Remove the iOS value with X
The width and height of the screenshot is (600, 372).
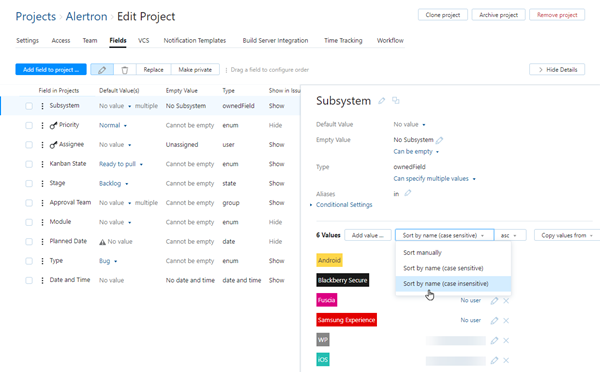coord(506,360)
